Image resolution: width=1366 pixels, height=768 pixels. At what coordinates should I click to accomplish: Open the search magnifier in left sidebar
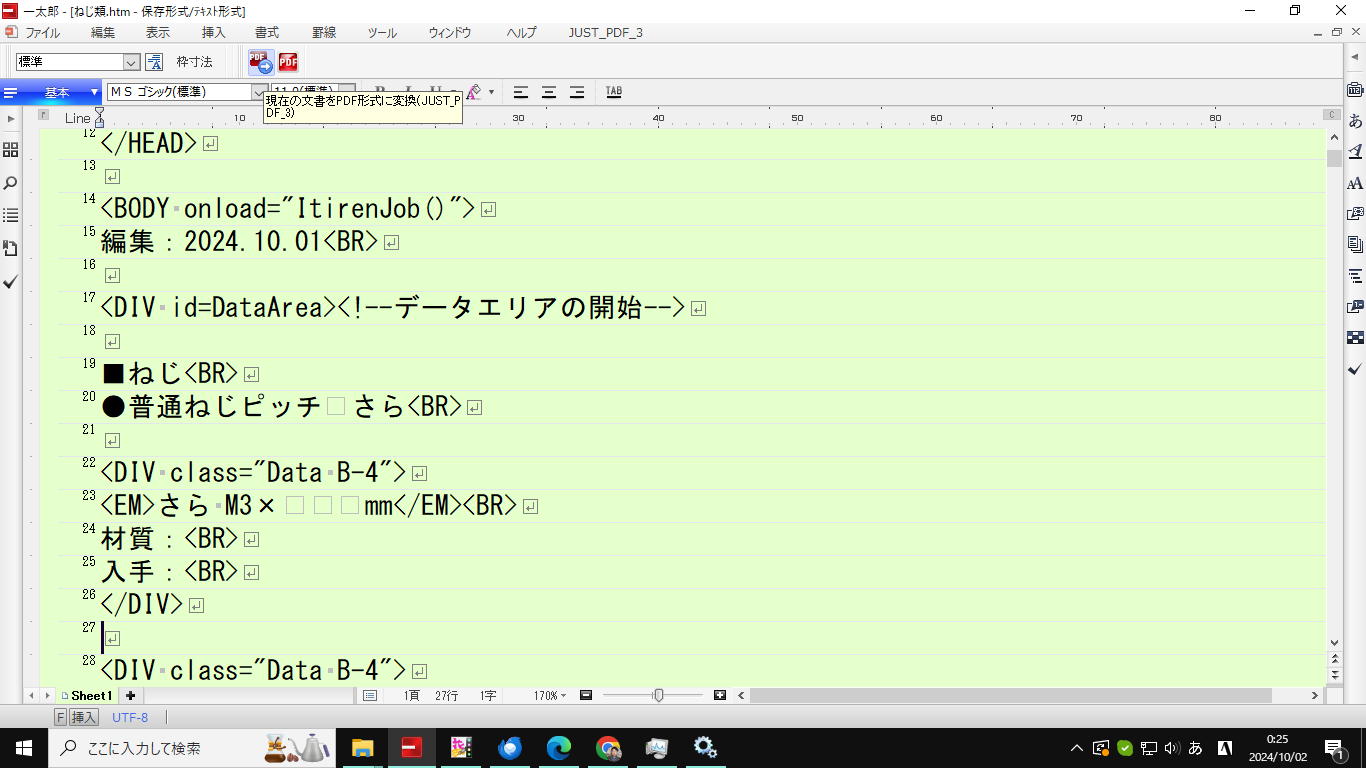[x=11, y=184]
